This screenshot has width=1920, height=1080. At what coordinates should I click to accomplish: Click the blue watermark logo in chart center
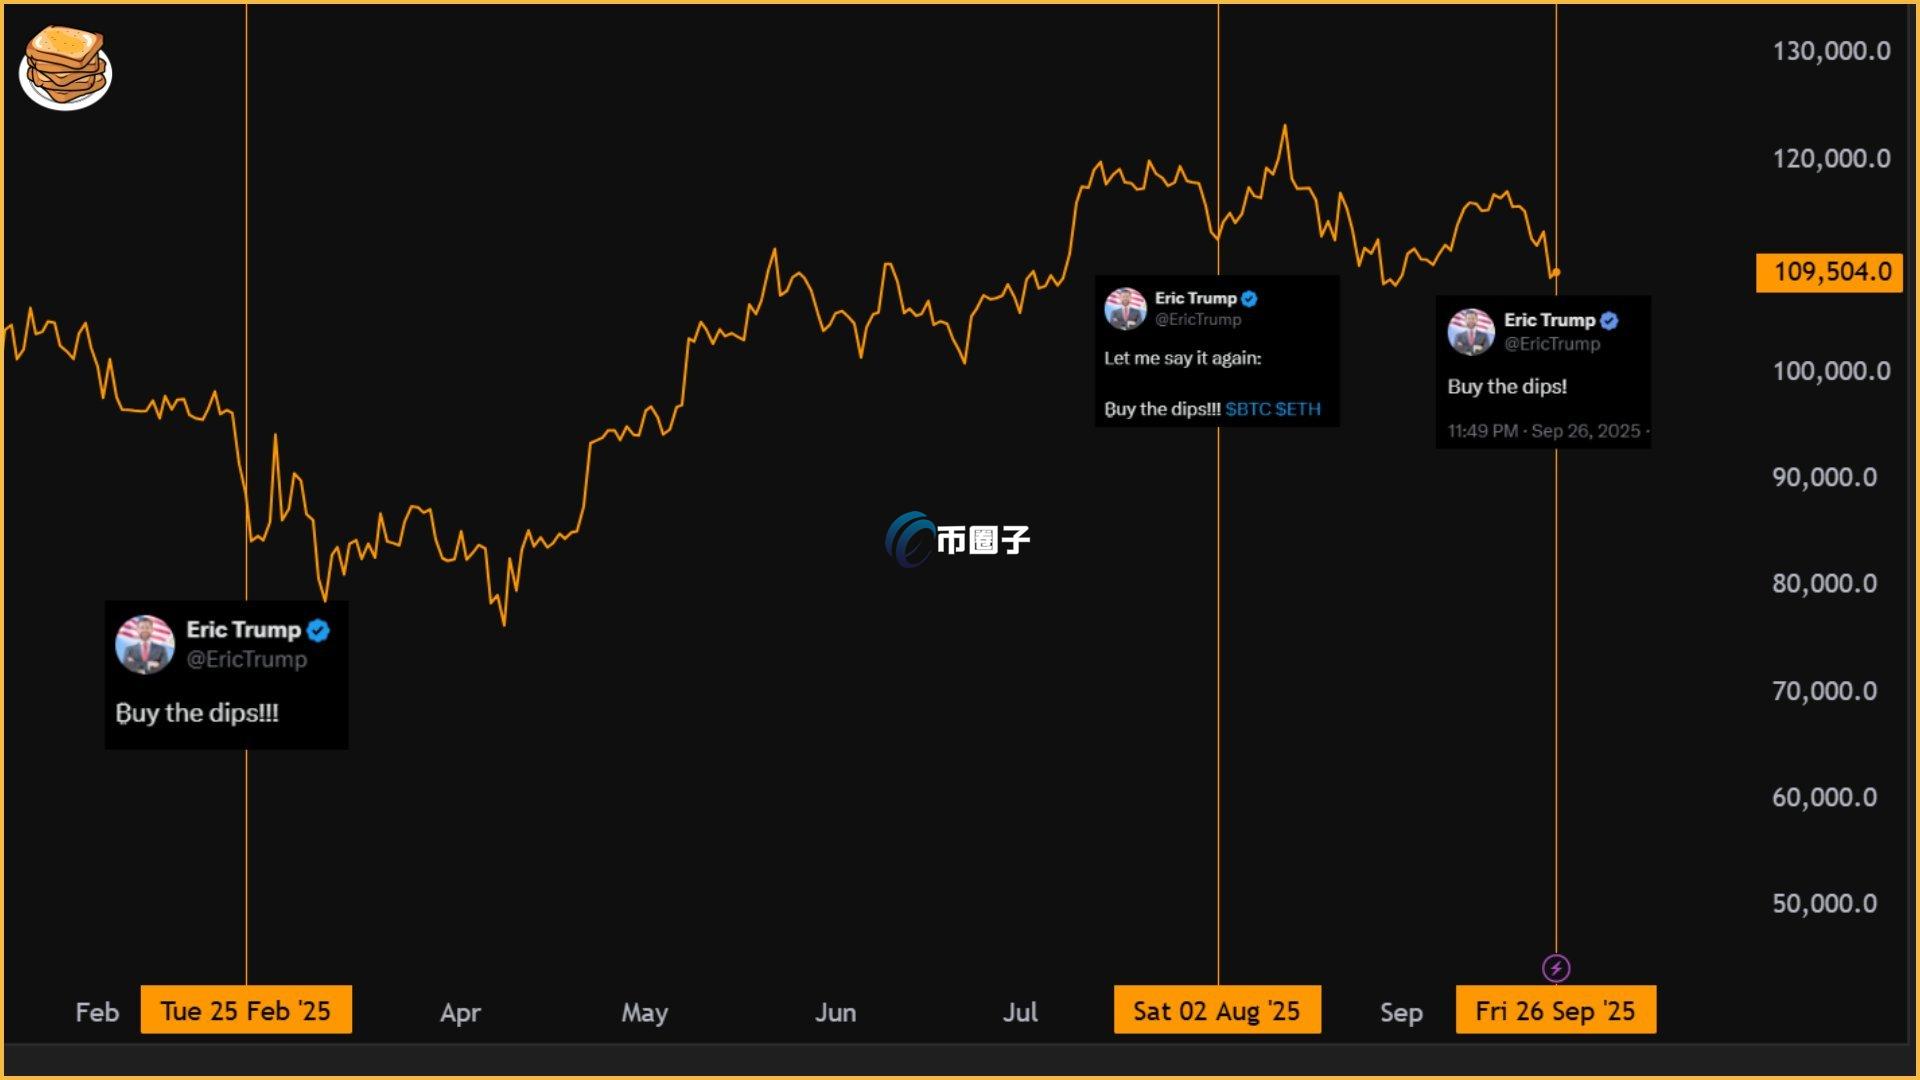tap(908, 540)
